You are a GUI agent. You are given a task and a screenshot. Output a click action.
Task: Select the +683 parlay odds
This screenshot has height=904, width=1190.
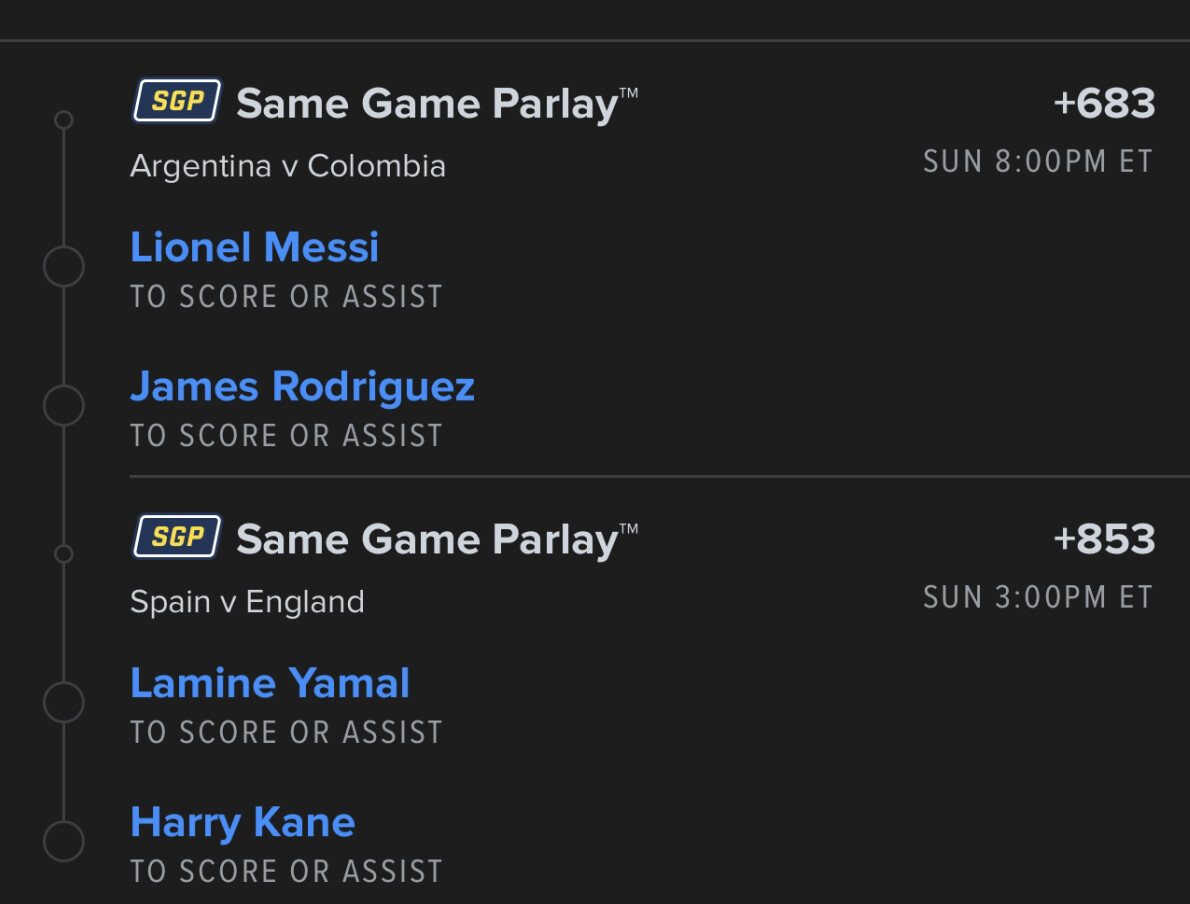[1104, 104]
